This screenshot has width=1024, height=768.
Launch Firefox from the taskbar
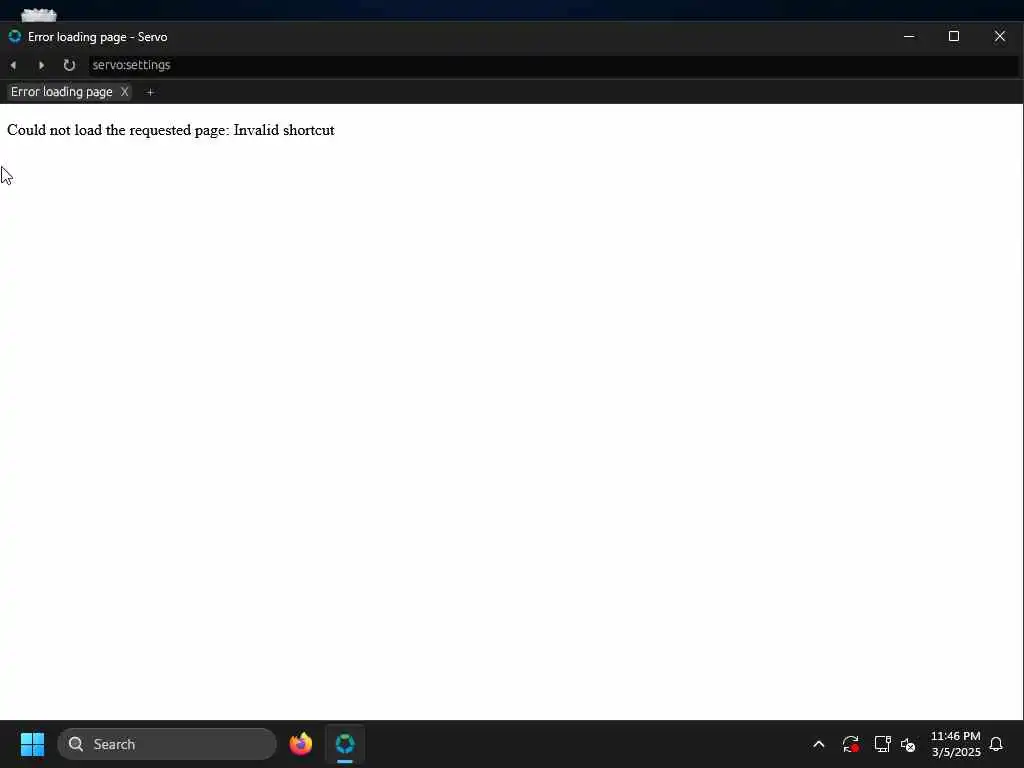(x=300, y=744)
